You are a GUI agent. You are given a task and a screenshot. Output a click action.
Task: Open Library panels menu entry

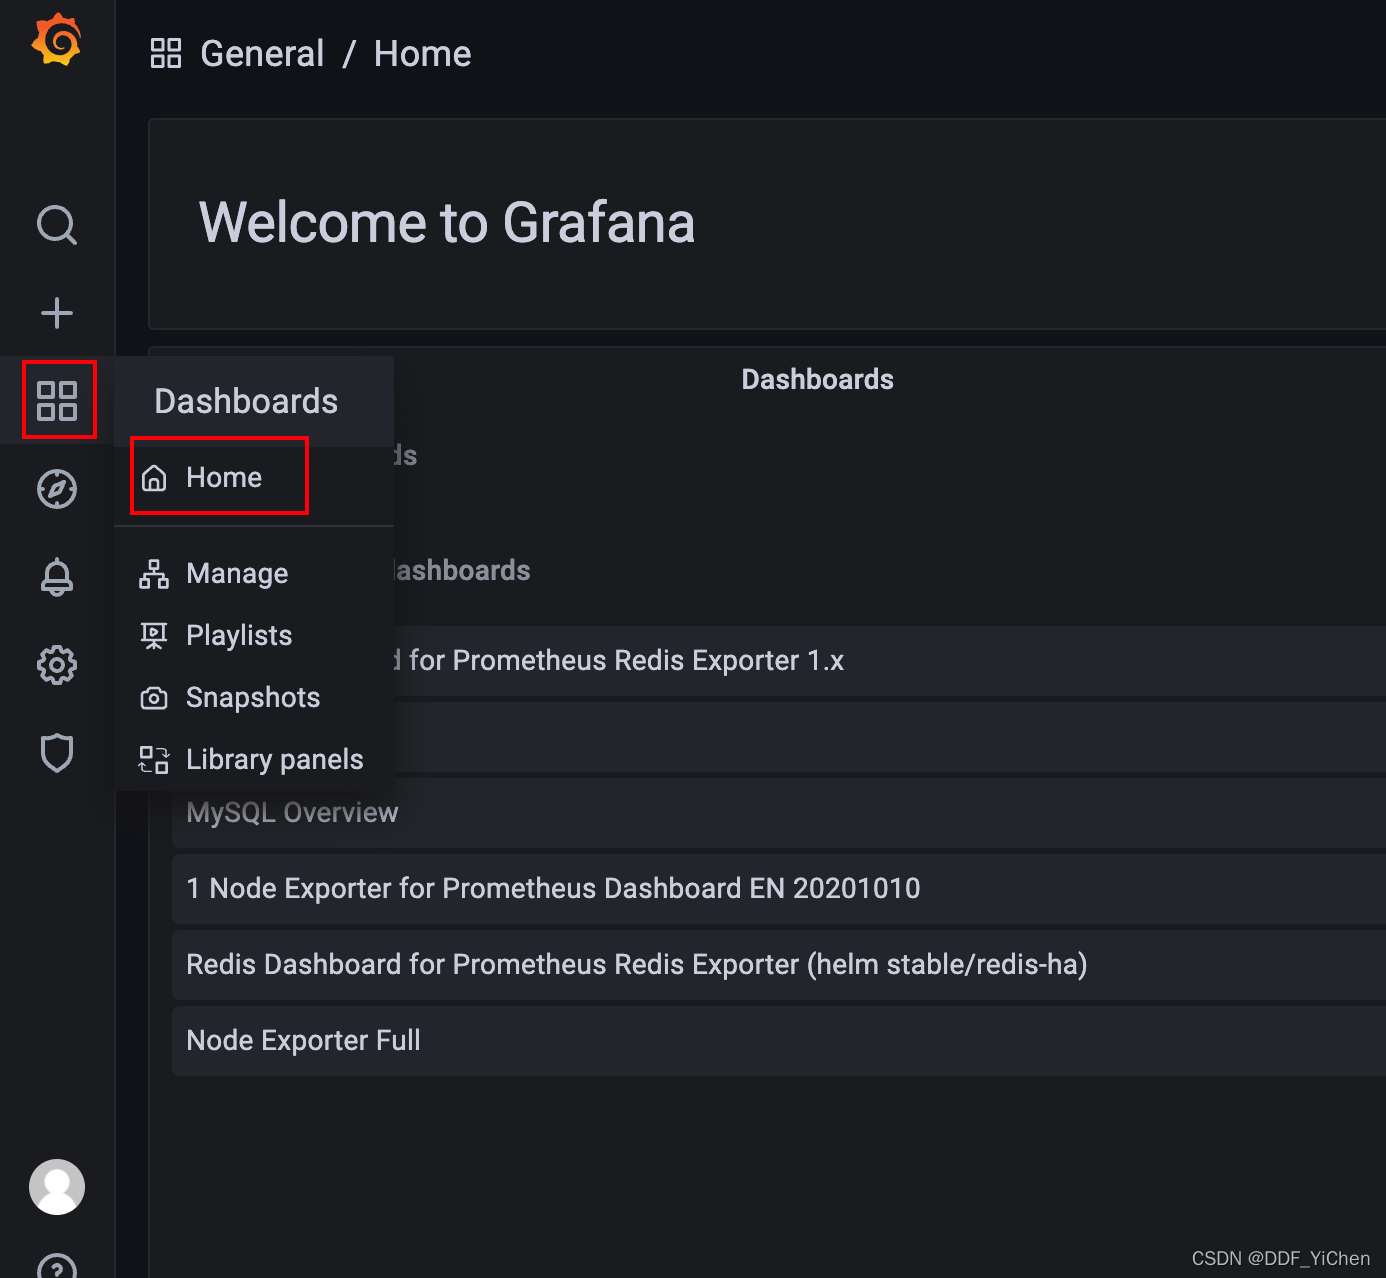[x=275, y=760]
